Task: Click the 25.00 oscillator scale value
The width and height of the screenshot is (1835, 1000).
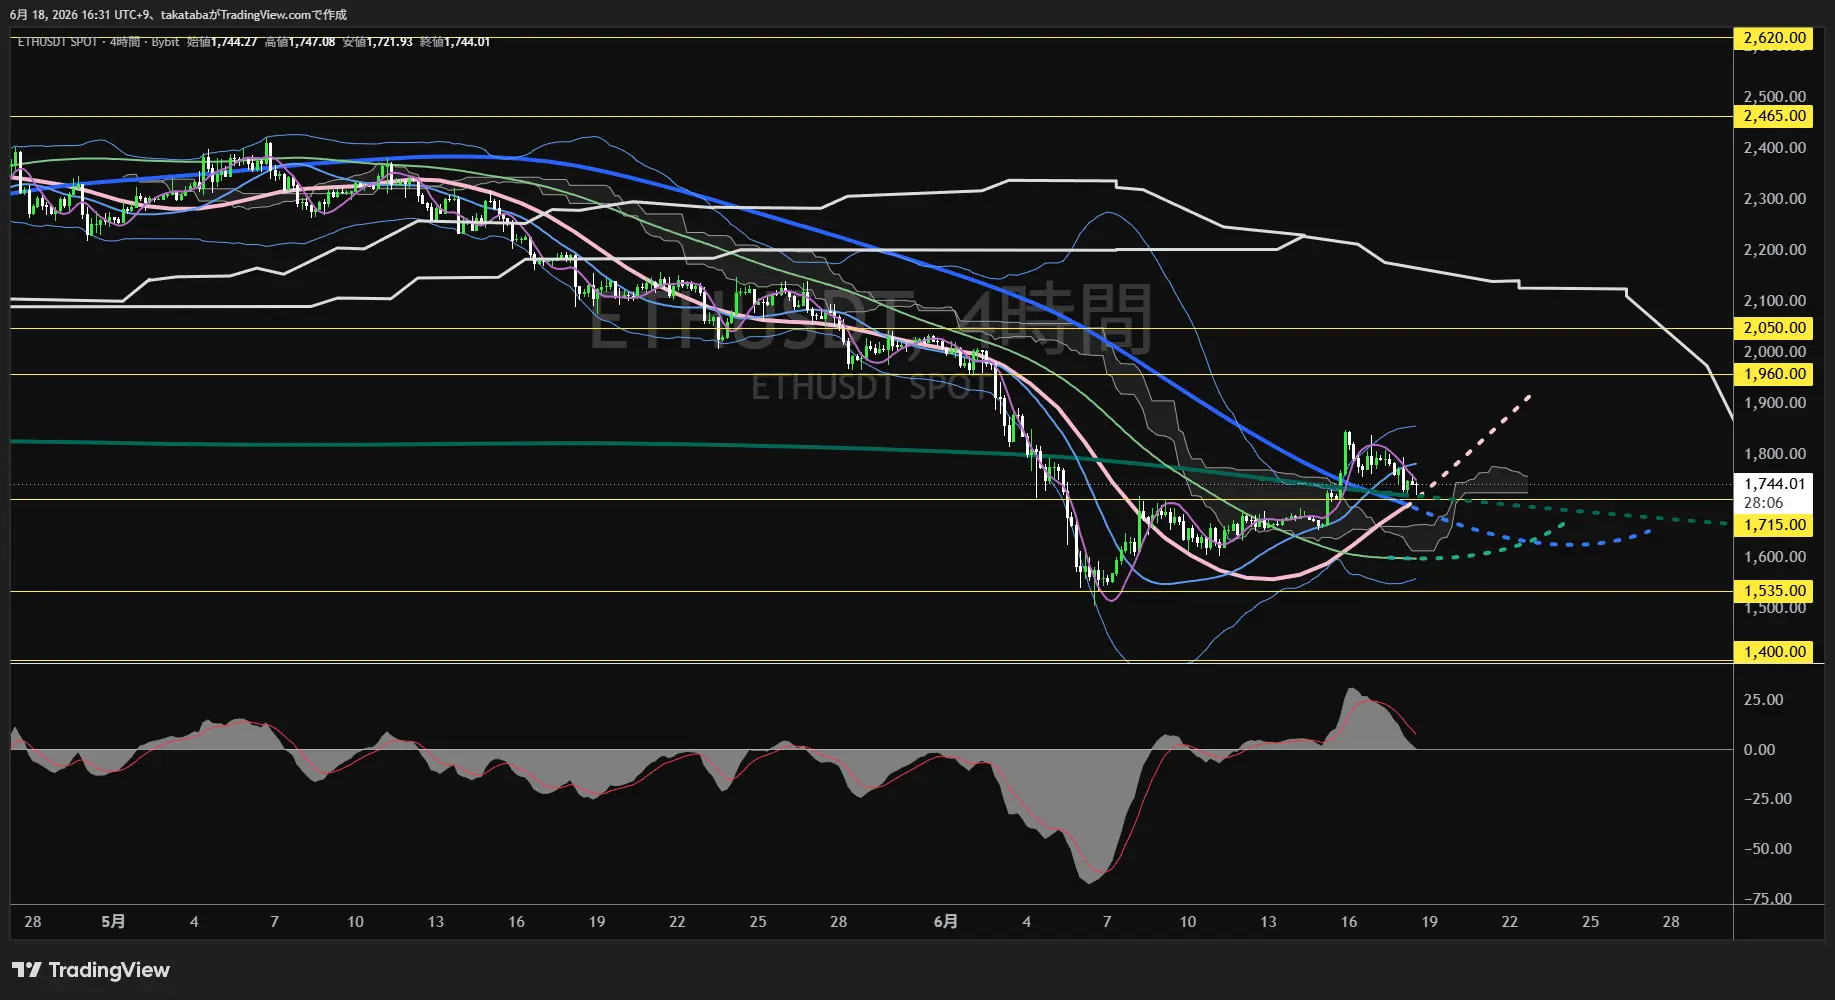Action: coord(1763,700)
